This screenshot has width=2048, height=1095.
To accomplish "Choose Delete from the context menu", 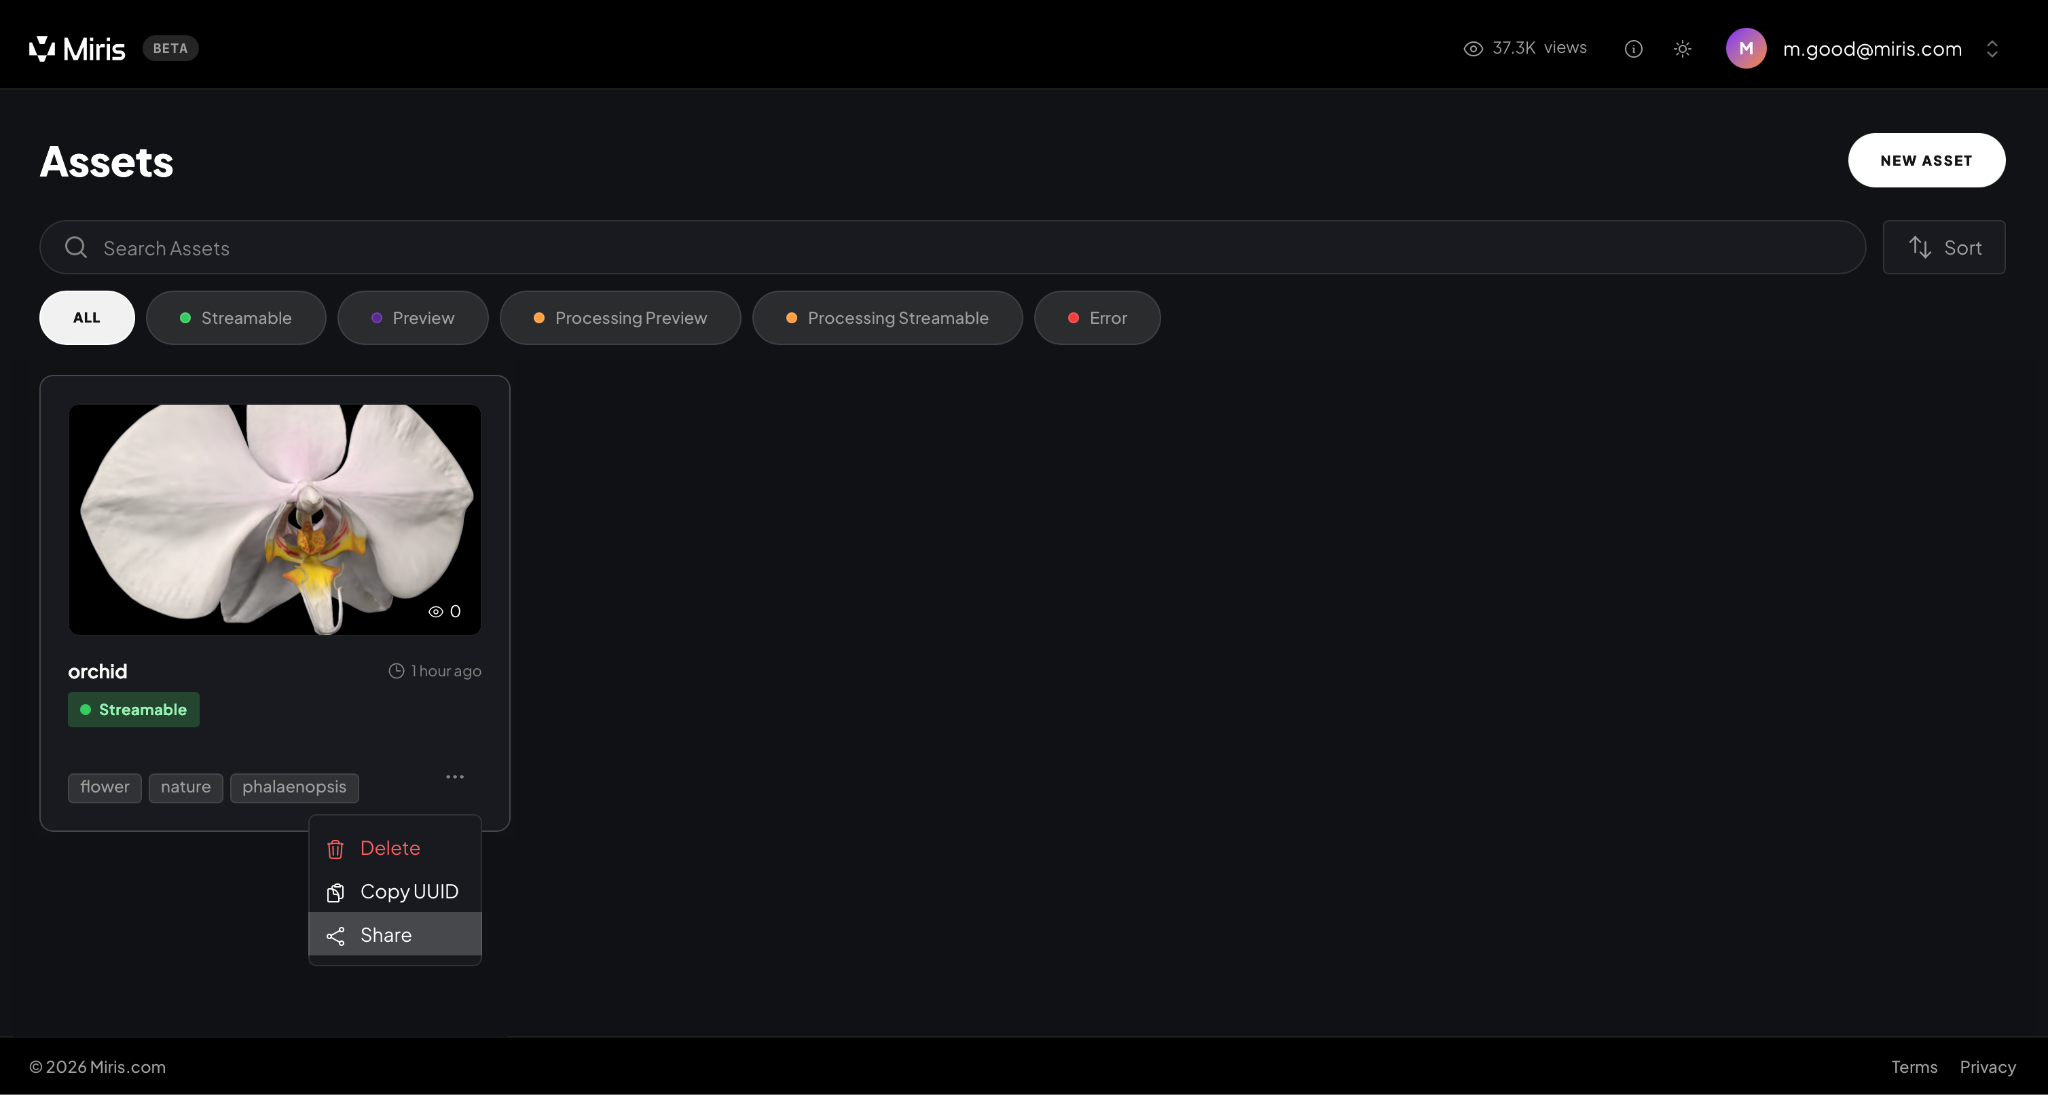I will [x=390, y=848].
